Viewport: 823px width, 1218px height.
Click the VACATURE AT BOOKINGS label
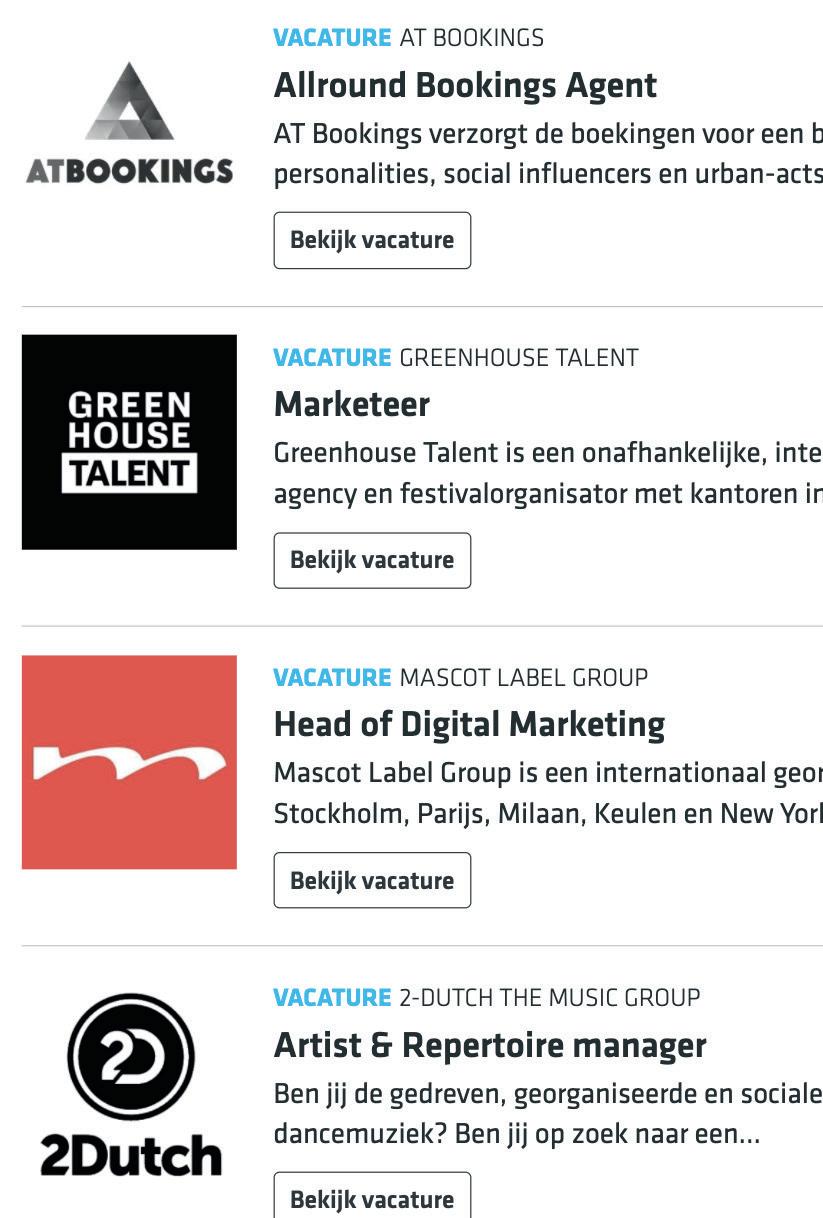tap(408, 38)
